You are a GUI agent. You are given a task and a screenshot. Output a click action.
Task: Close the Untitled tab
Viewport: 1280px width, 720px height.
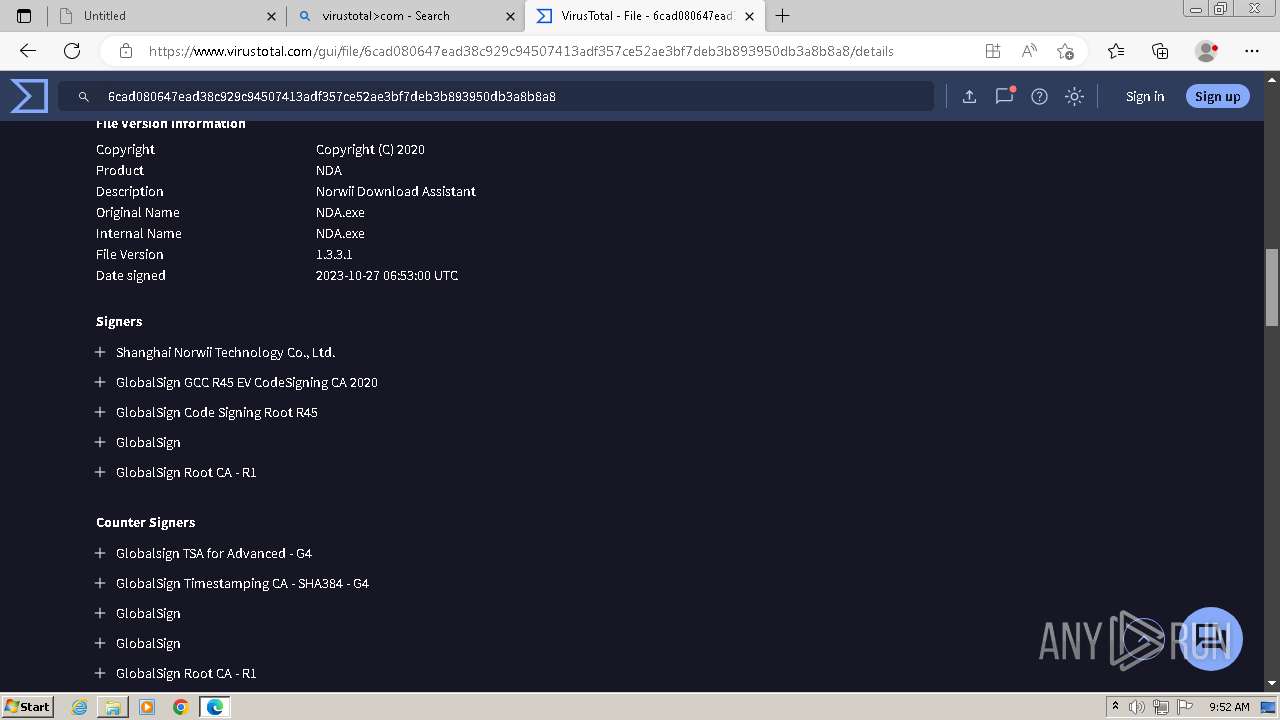272,16
